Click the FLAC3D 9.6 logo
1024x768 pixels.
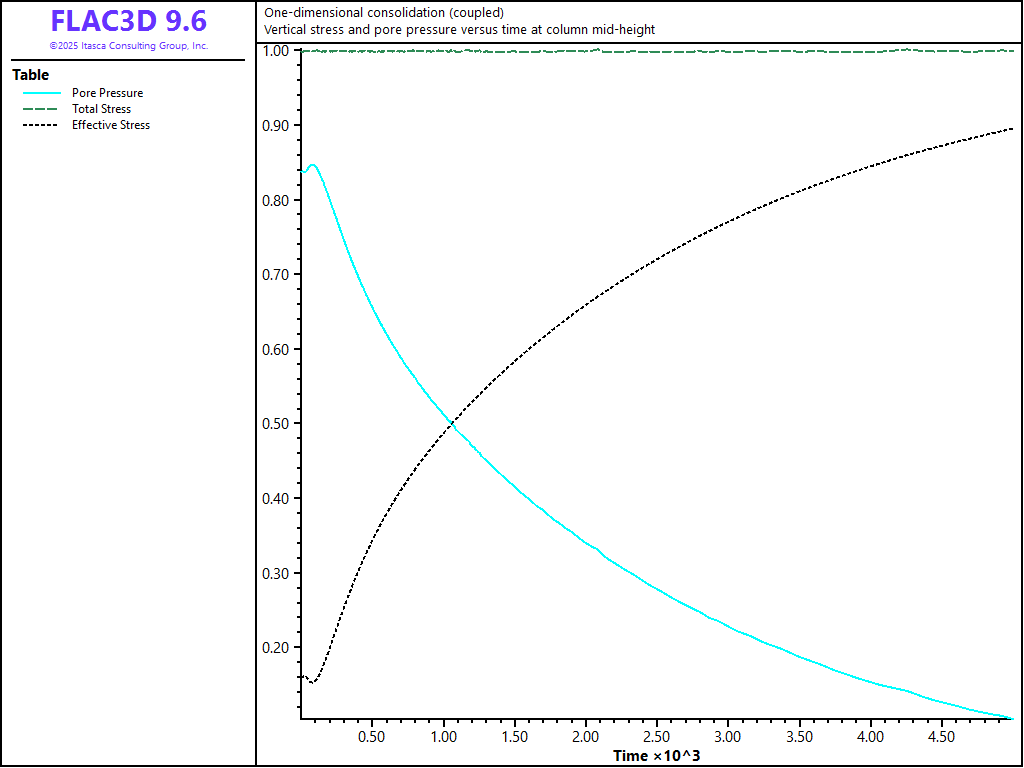tap(128, 22)
